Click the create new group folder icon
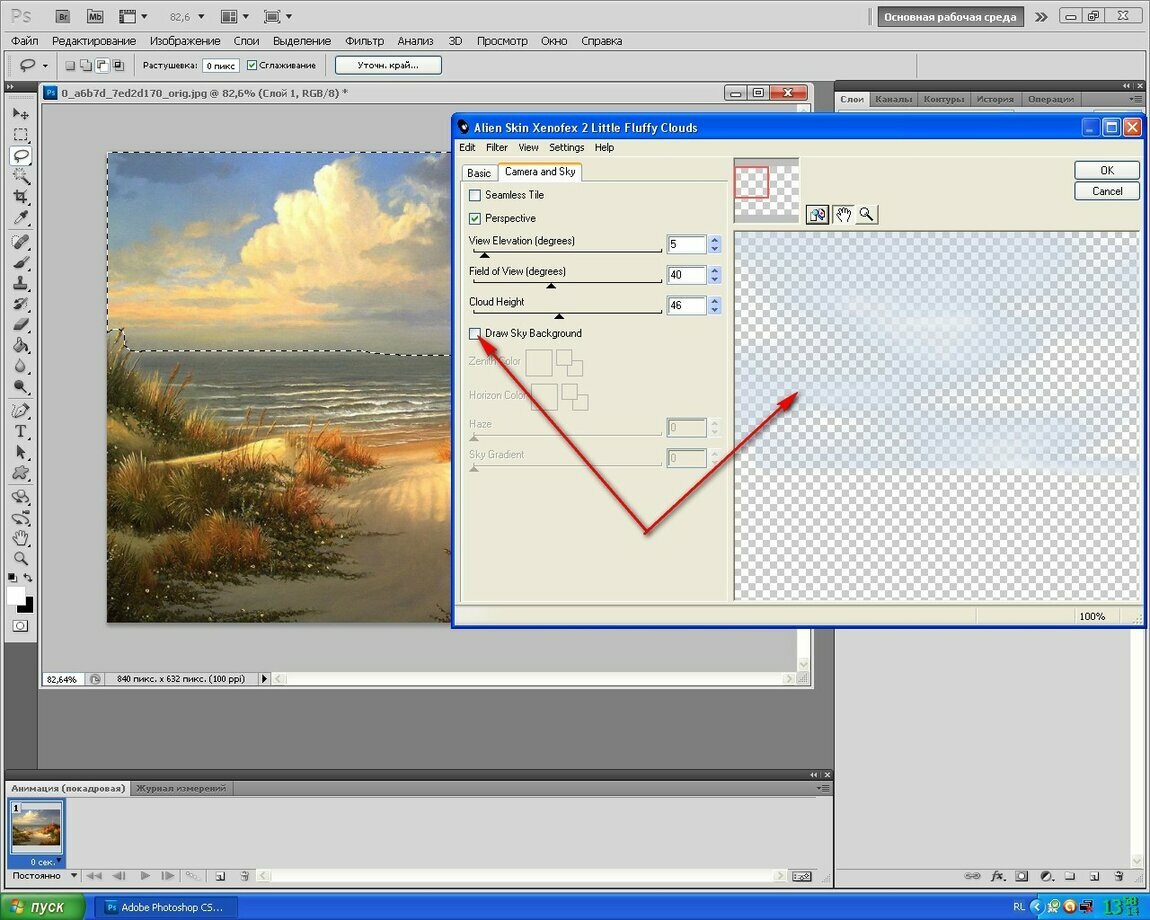 click(1070, 876)
